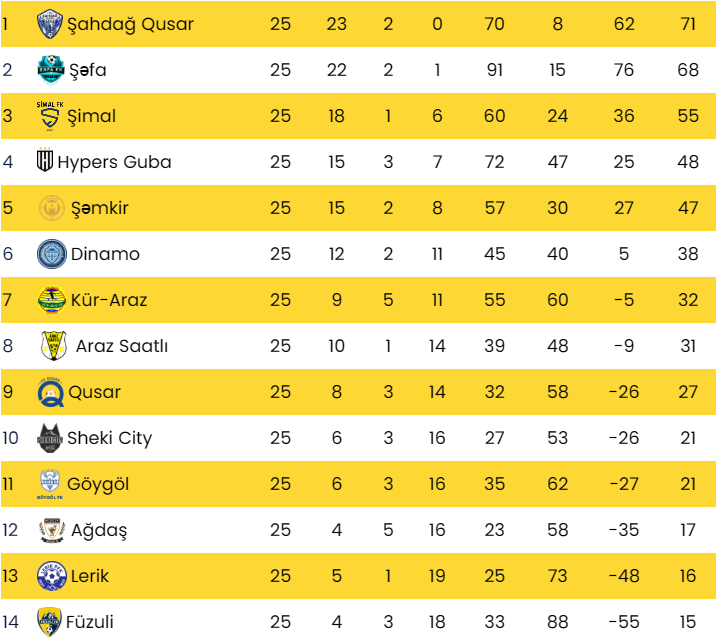Click the Hypers Guba striped shield logo

coord(45,160)
